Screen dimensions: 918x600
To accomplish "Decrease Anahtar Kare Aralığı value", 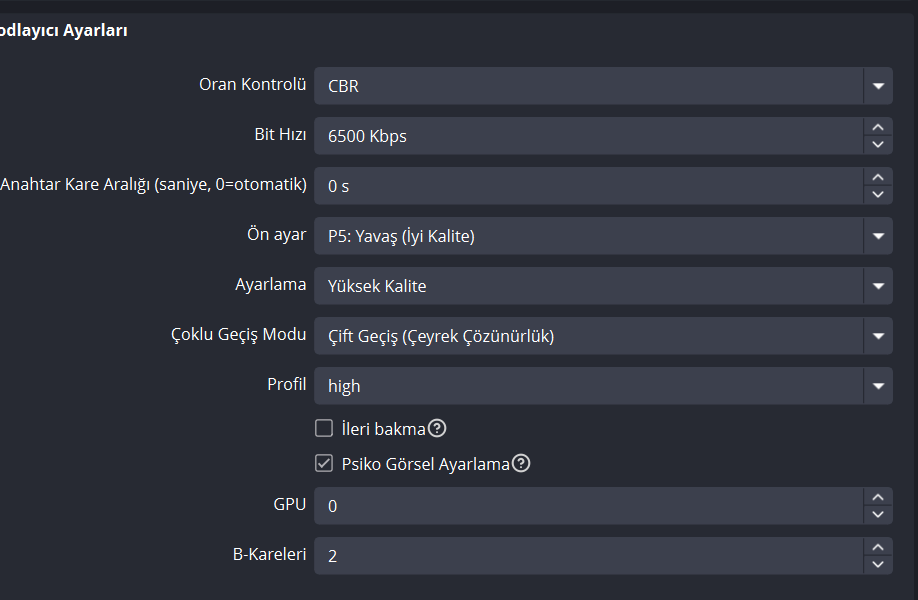I will click(x=878, y=195).
